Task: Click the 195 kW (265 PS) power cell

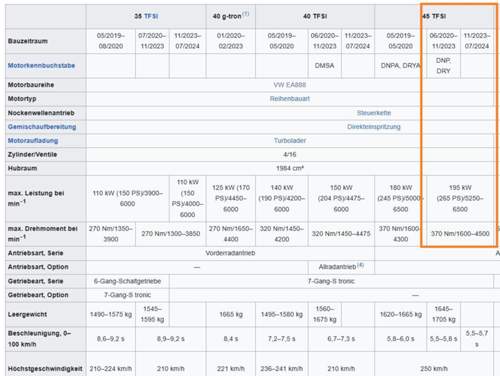Action: point(460,199)
